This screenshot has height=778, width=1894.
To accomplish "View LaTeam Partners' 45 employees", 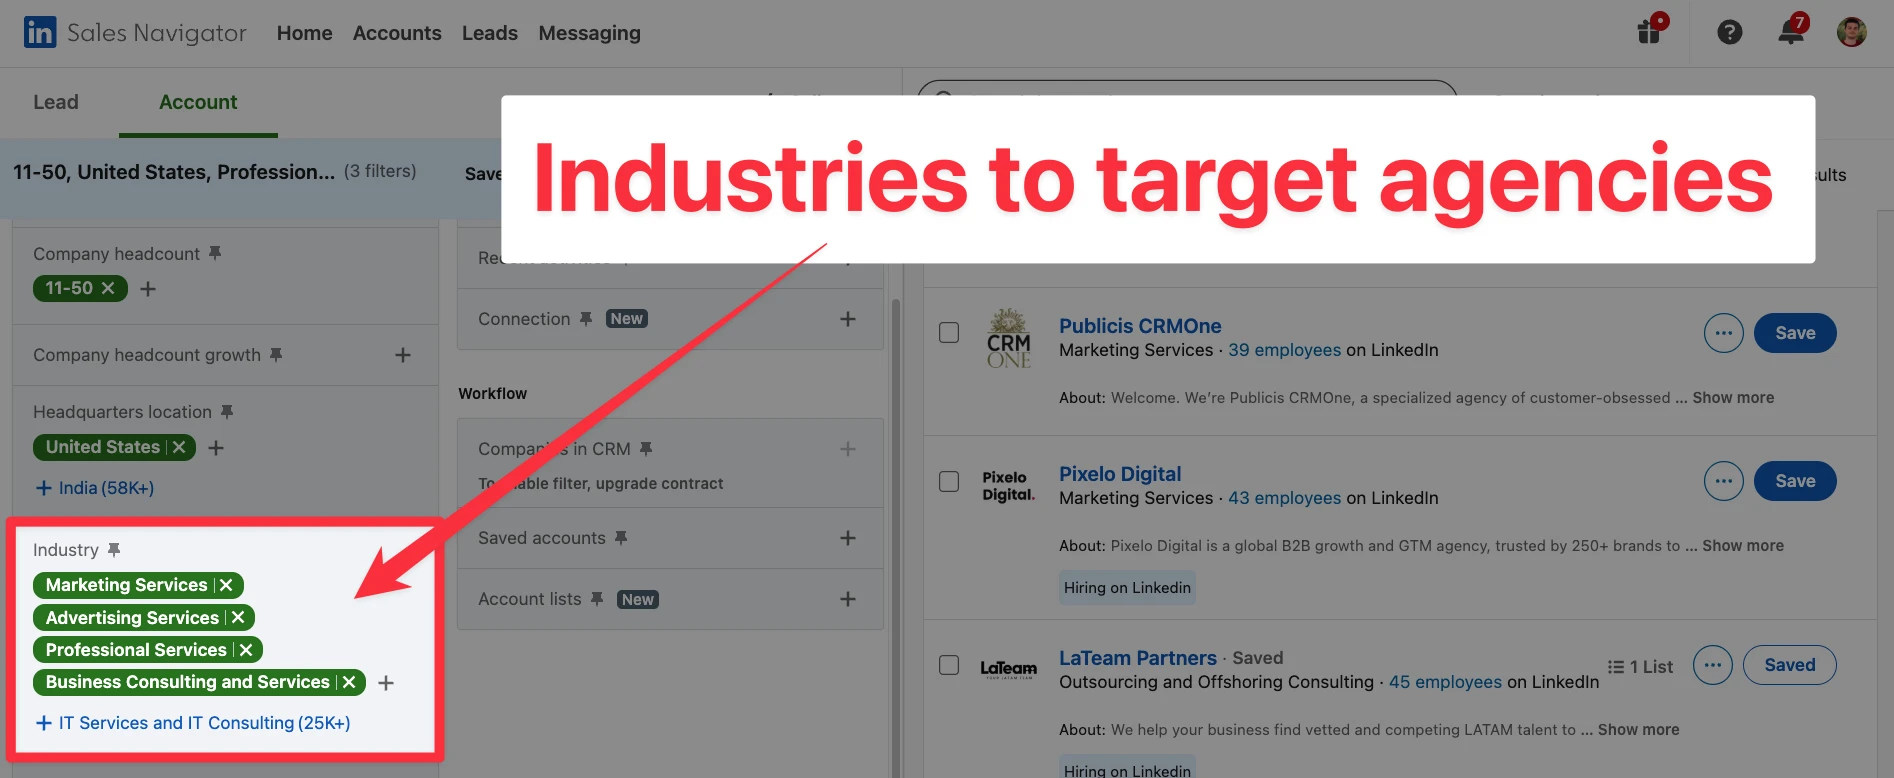I will [x=1445, y=682].
